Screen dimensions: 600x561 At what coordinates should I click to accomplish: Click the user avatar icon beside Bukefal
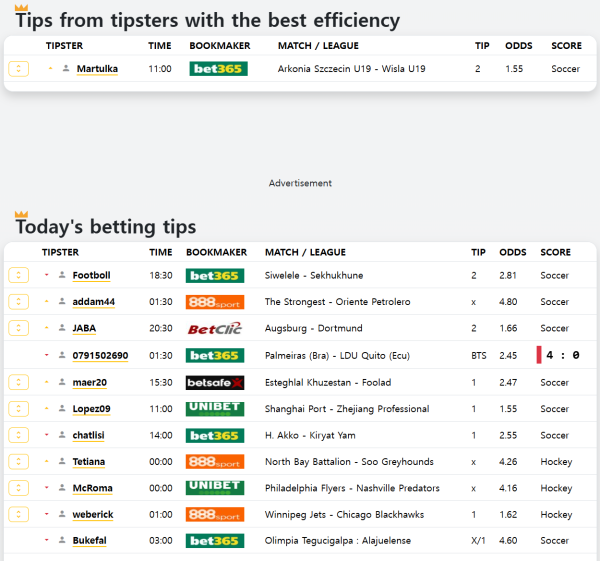pos(62,541)
